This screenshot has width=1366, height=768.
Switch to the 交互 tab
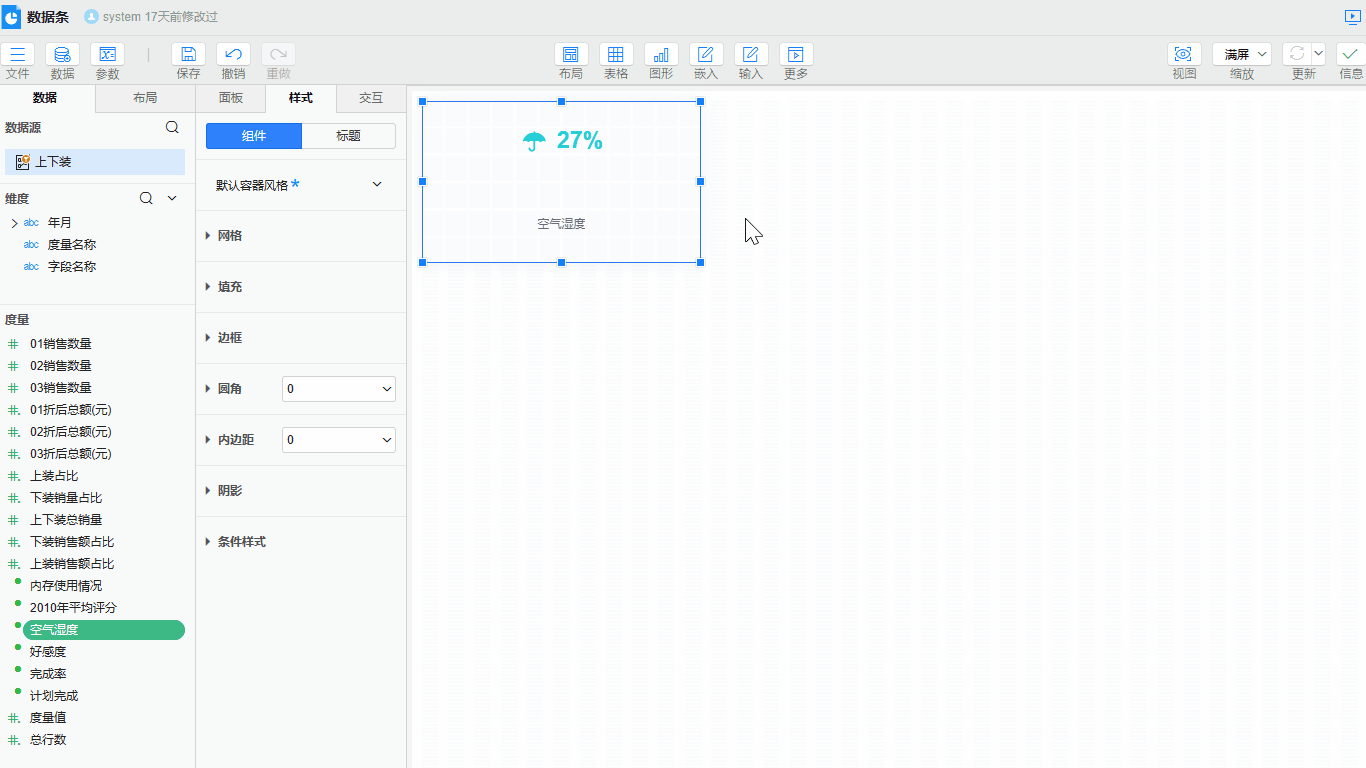point(371,98)
